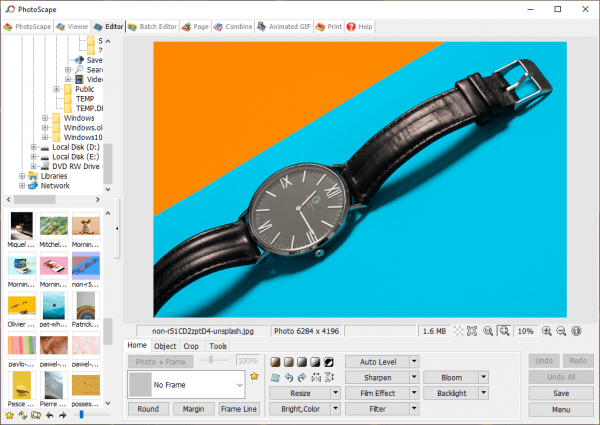Click the Frame Line button
The width and height of the screenshot is (600, 425).
pyautogui.click(x=239, y=409)
